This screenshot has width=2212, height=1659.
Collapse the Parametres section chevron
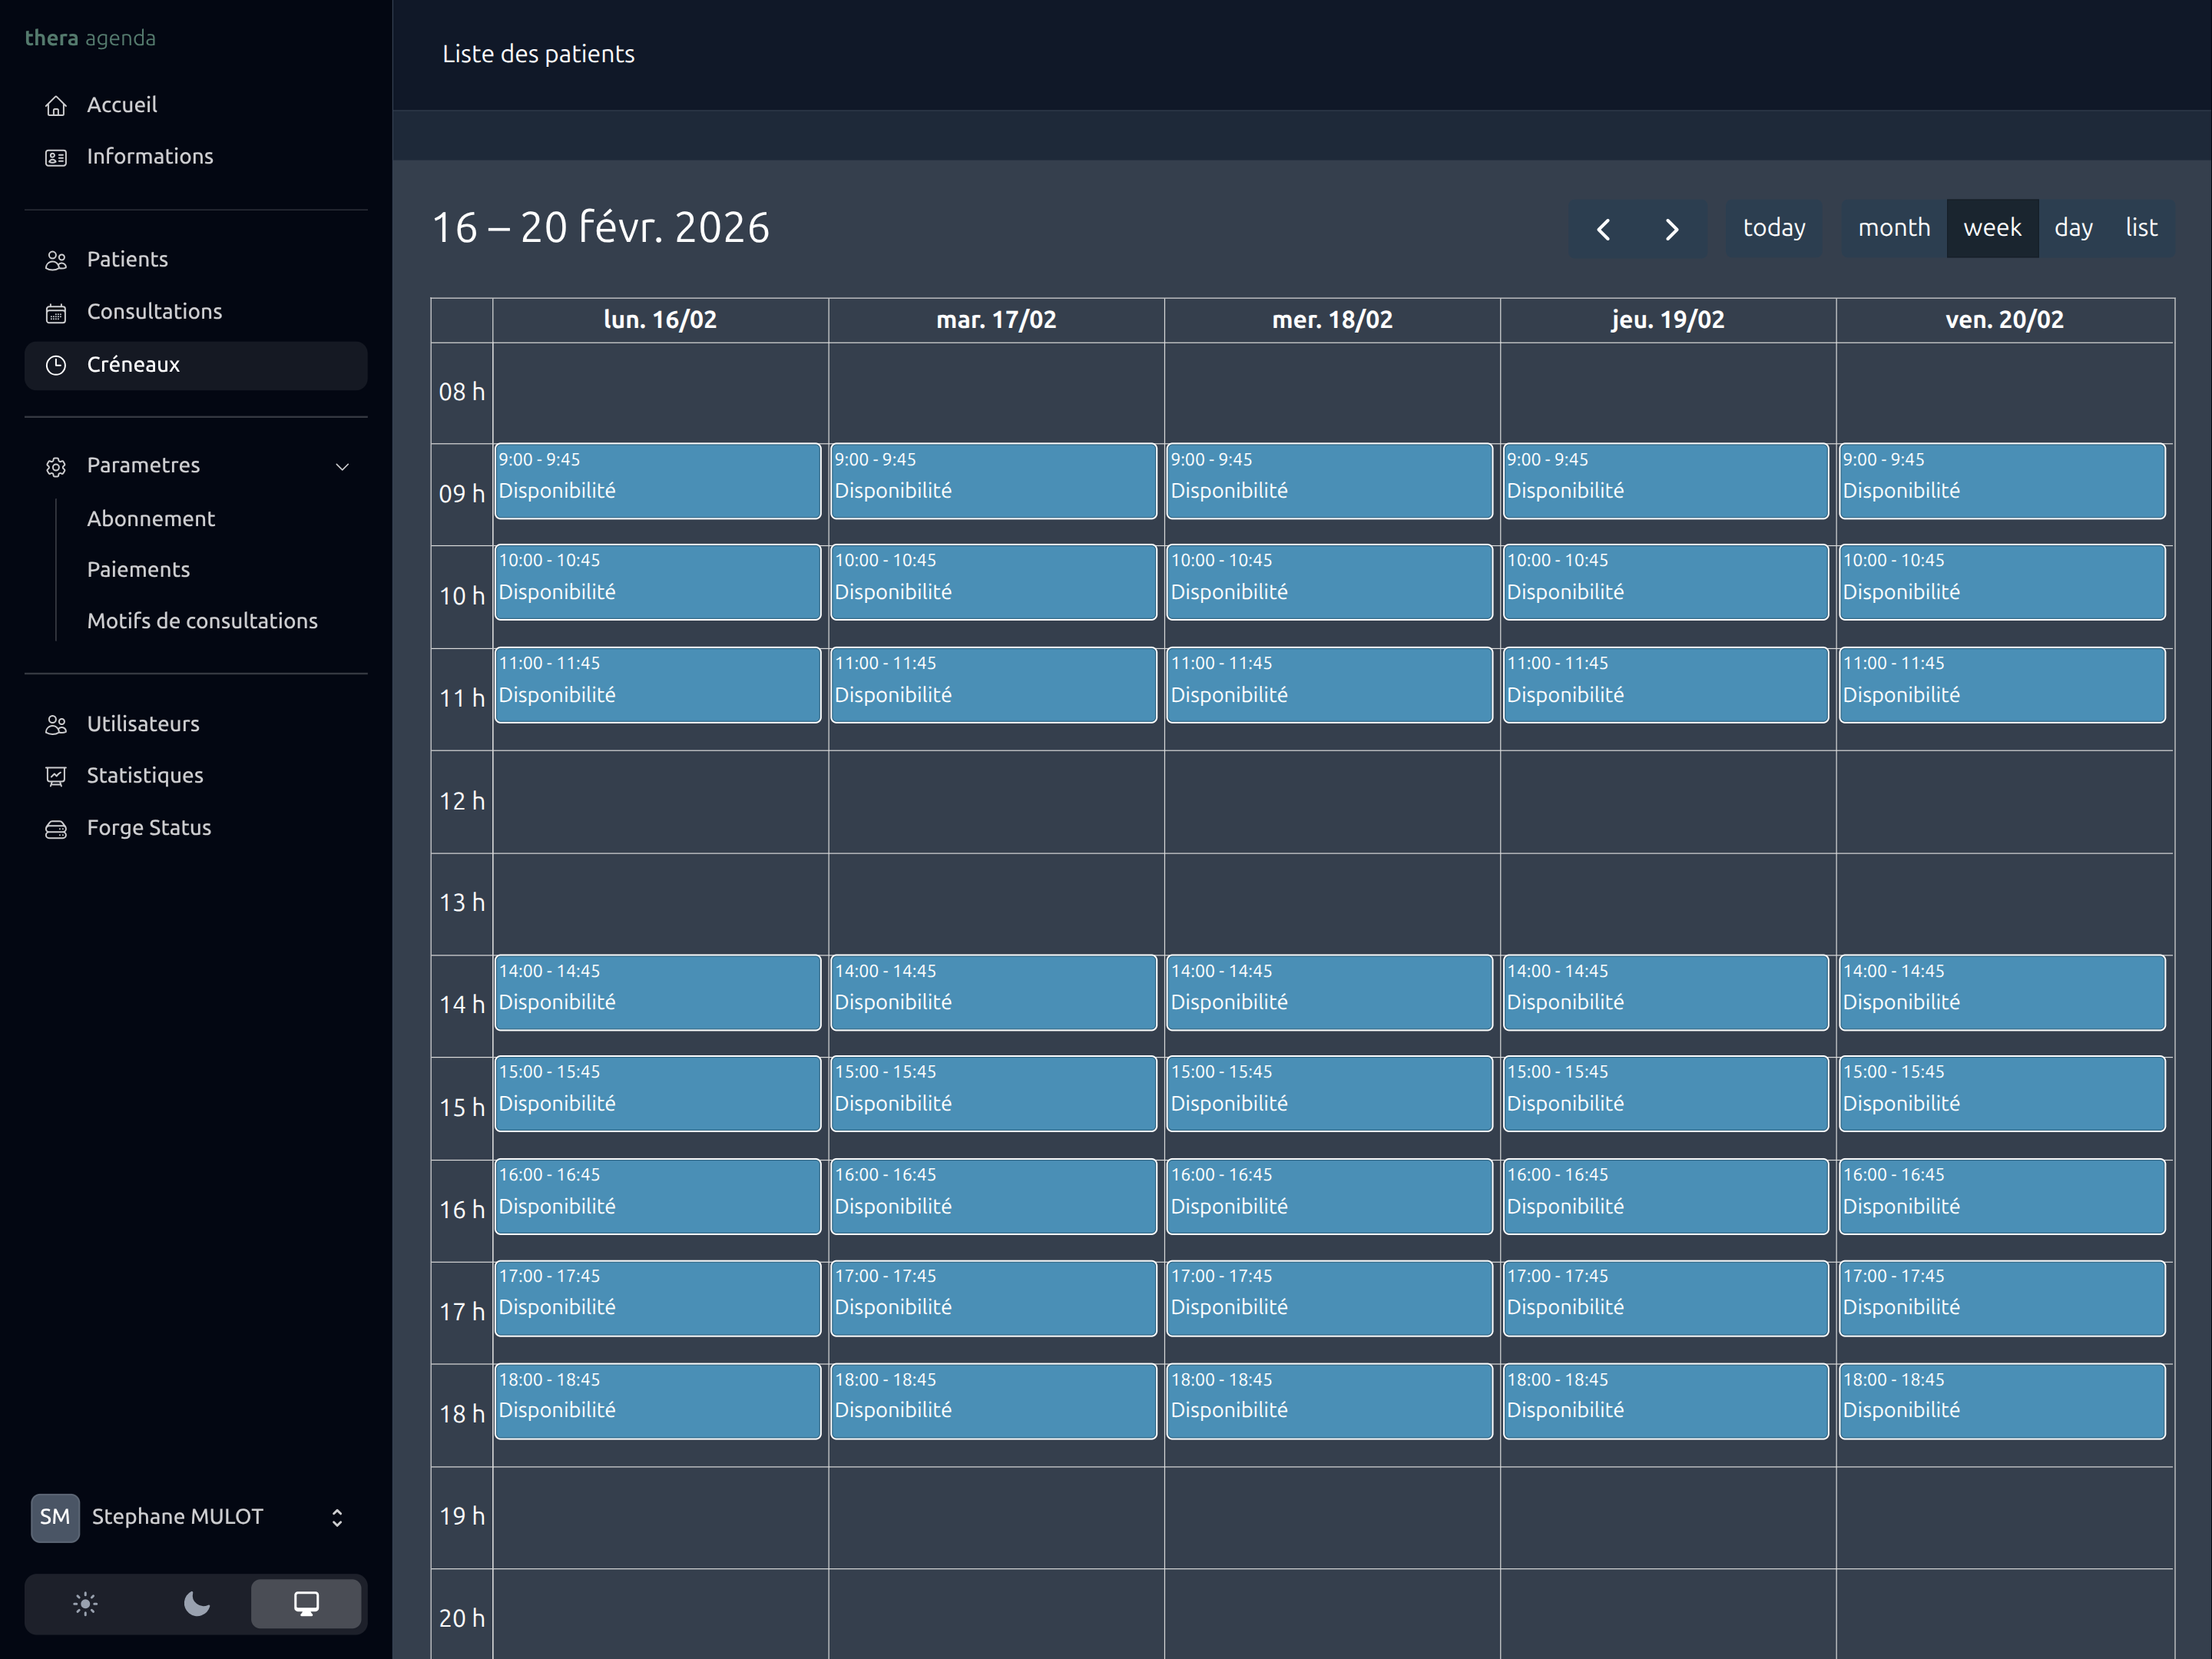tap(343, 466)
